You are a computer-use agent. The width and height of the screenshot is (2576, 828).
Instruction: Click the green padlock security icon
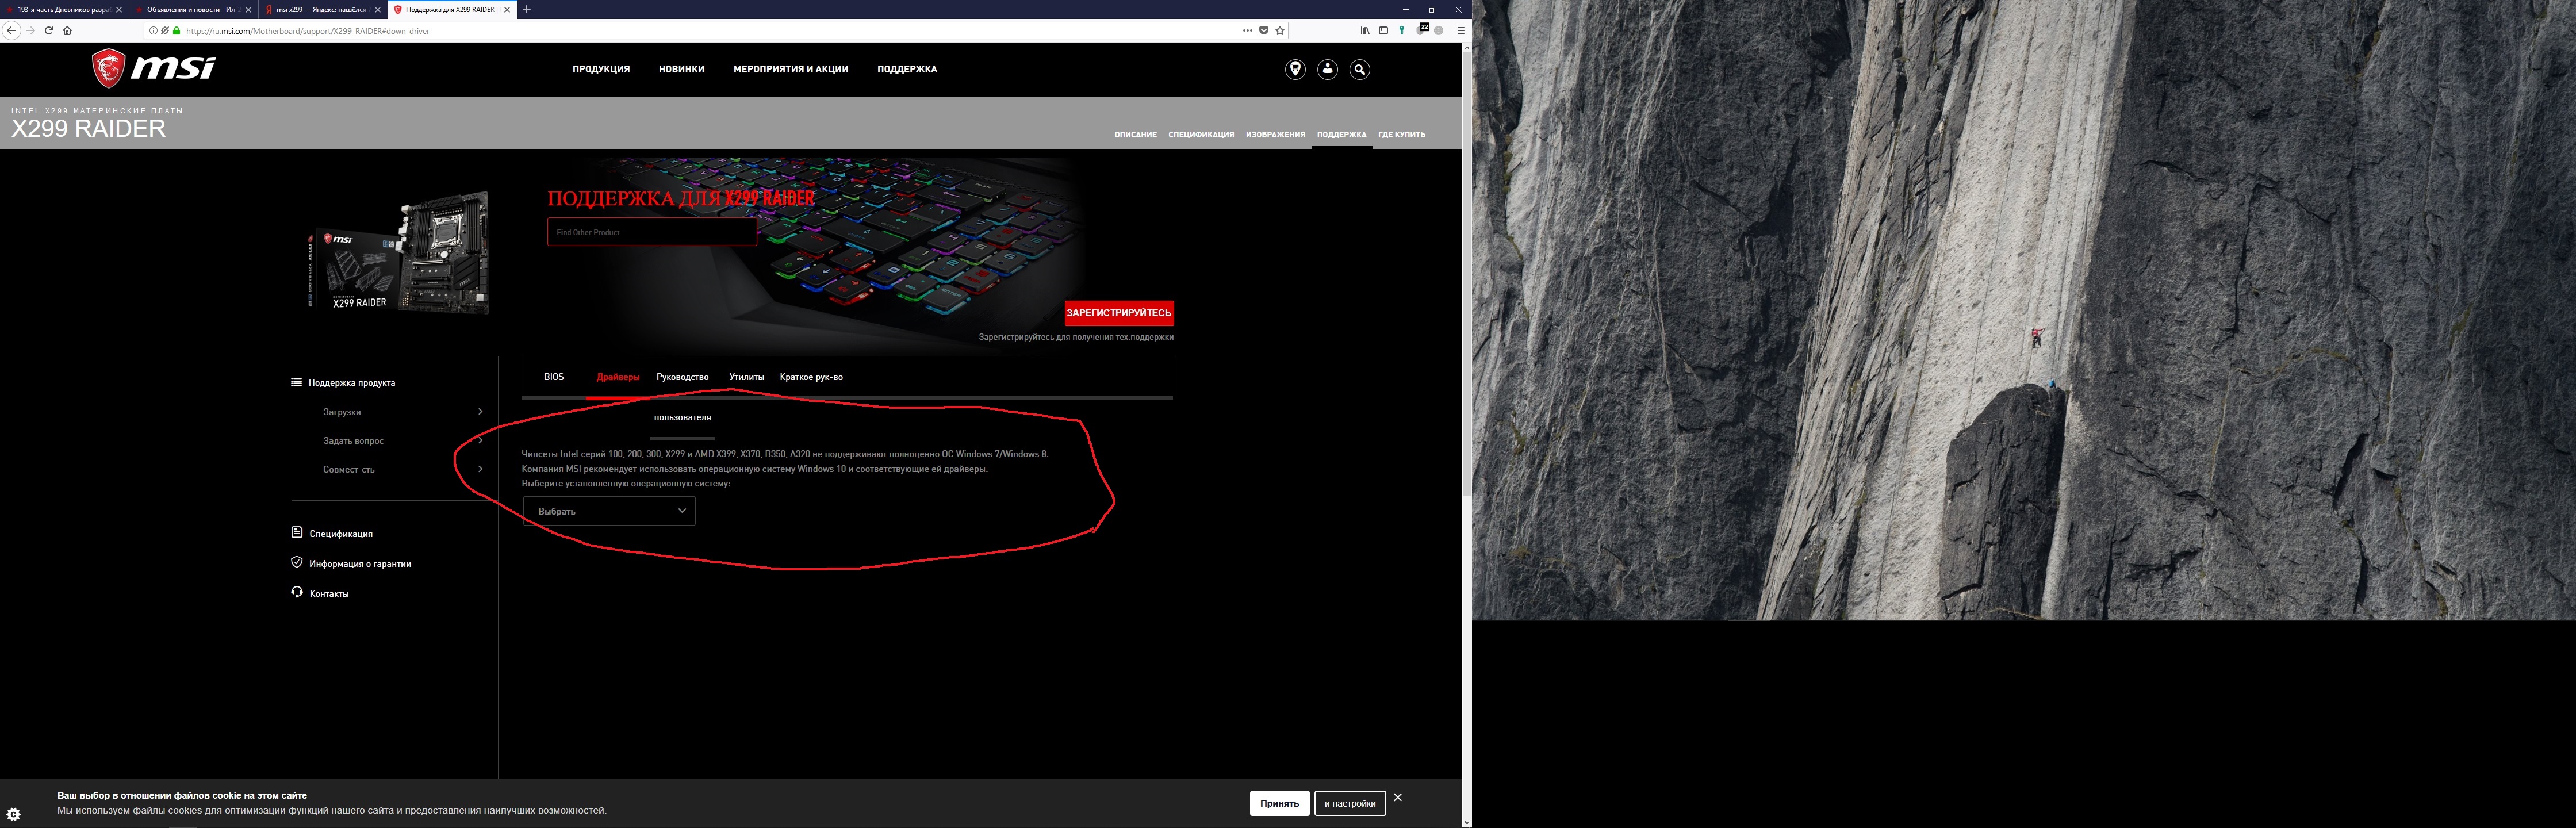click(177, 31)
